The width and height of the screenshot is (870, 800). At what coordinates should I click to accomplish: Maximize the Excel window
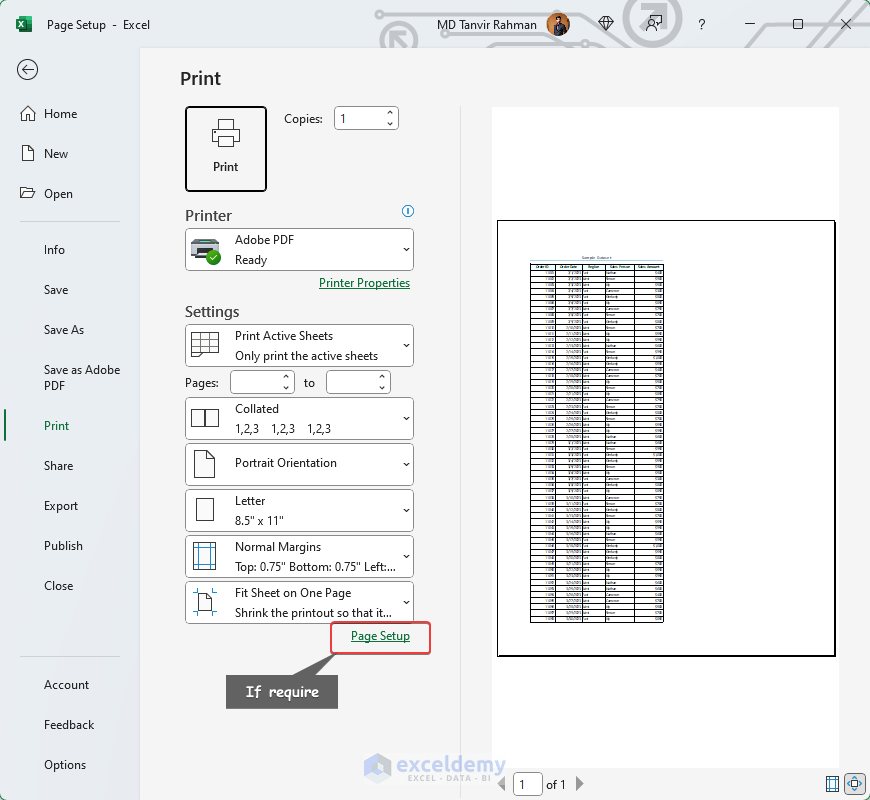click(798, 24)
